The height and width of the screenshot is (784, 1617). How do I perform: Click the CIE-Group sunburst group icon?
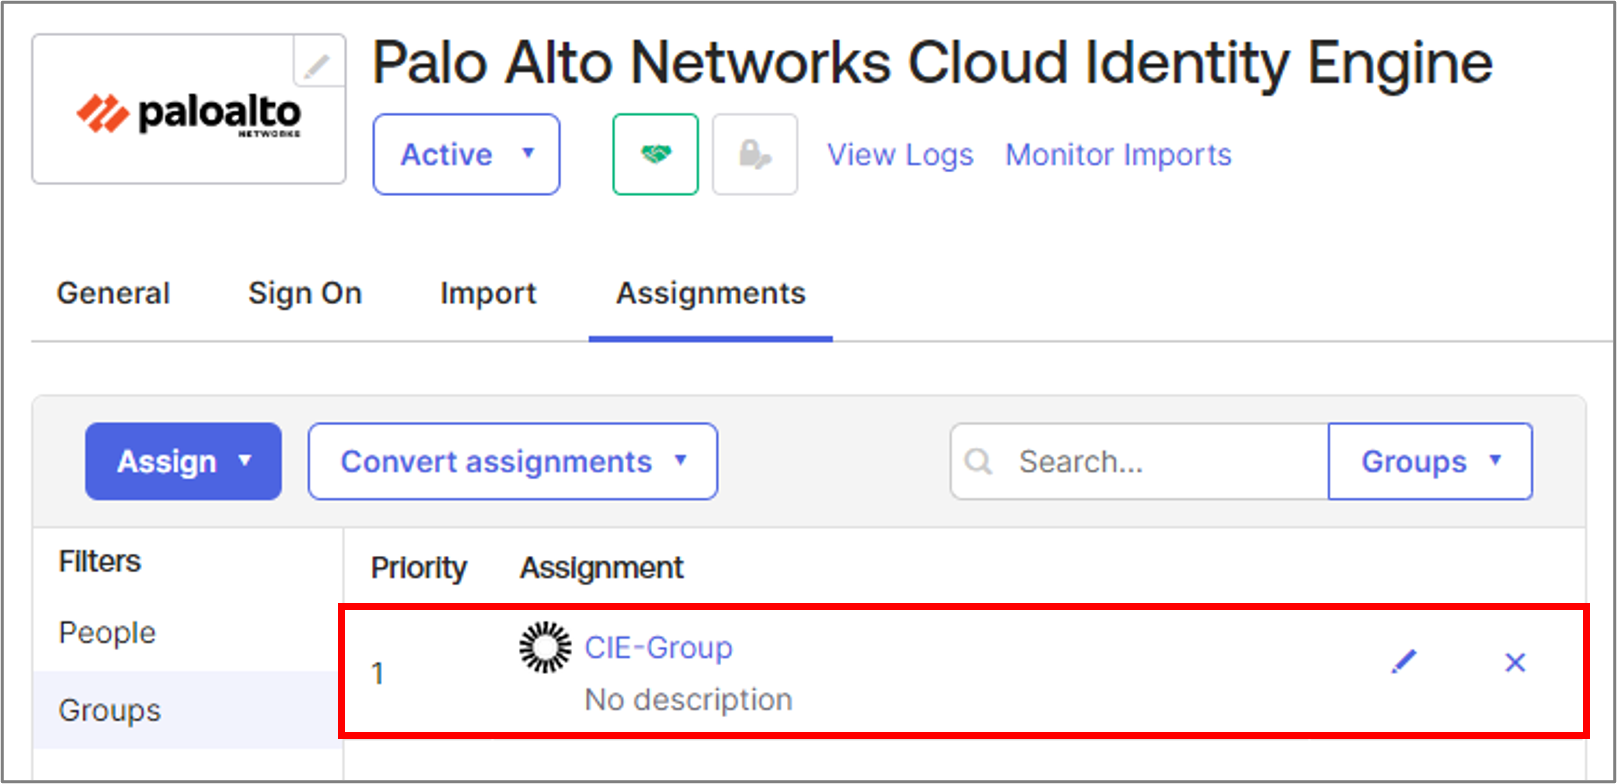click(545, 647)
